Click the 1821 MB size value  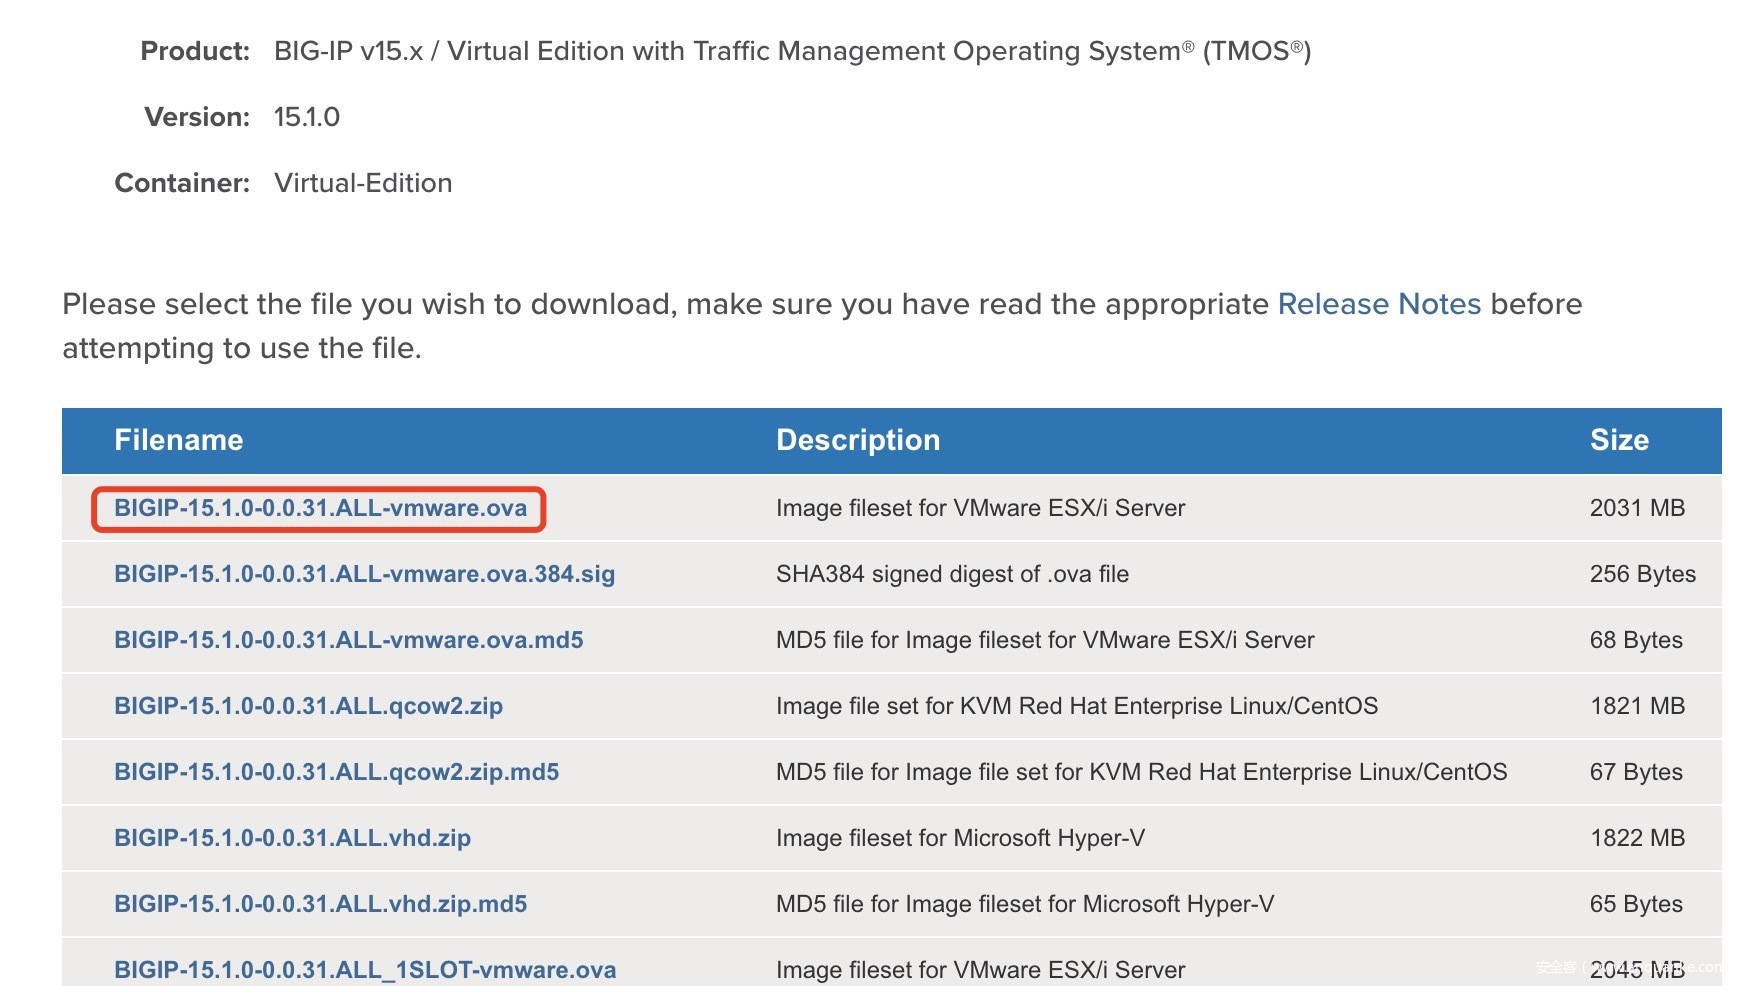click(1637, 706)
